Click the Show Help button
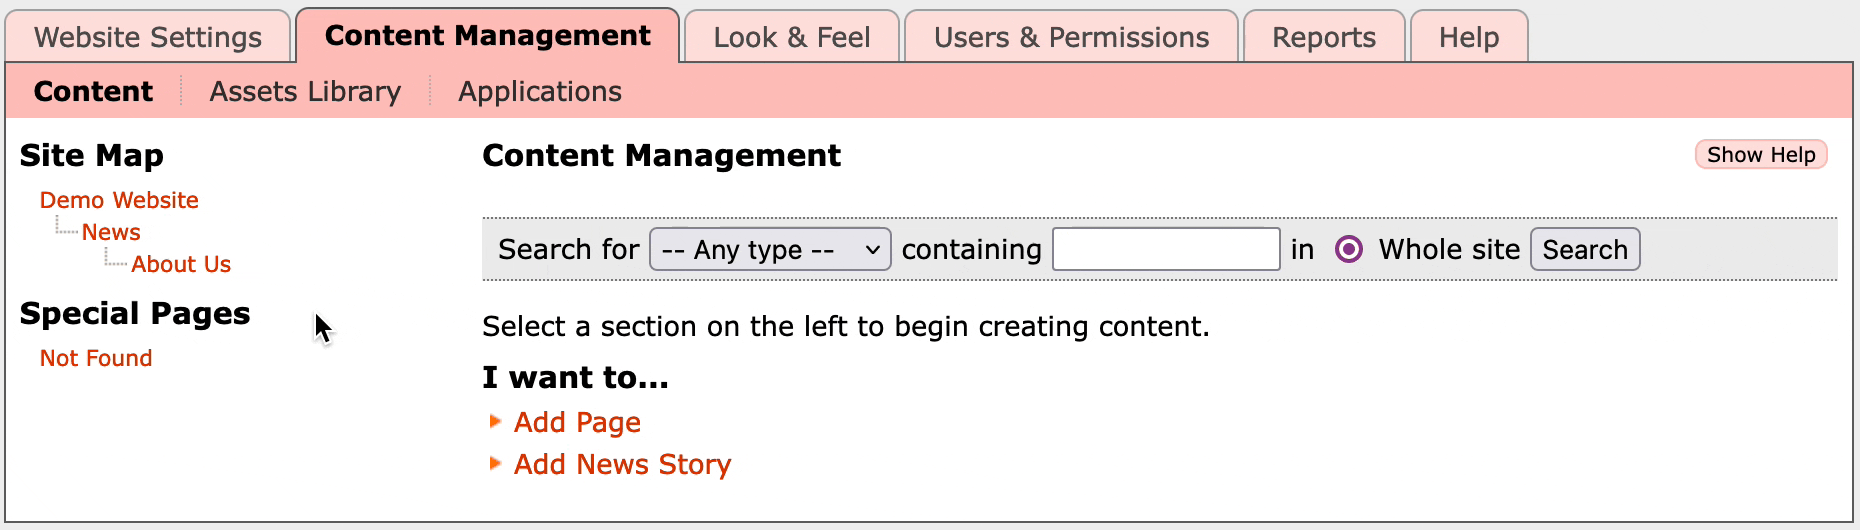 (x=1761, y=155)
